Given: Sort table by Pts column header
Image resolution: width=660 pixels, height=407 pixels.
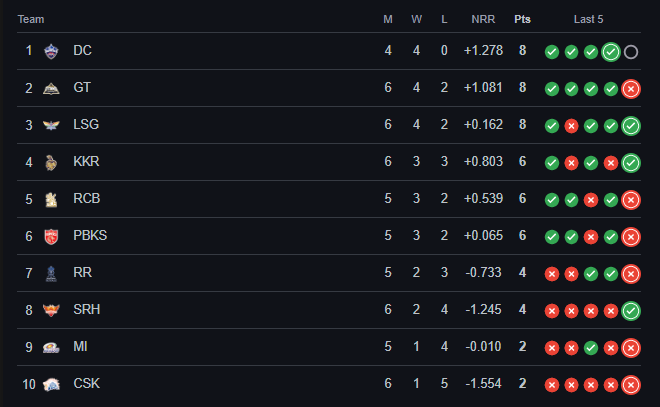Looking at the screenshot, I should pos(522,19).
